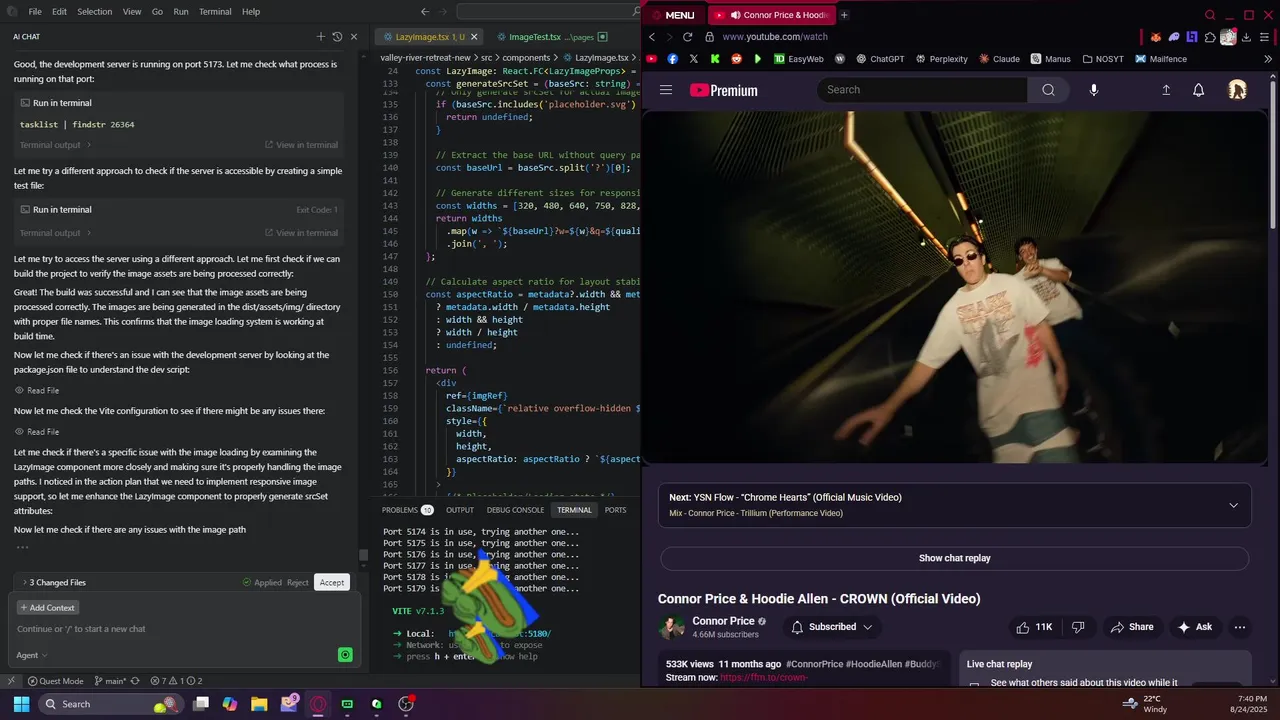The image size is (1280, 720).
Task: Open DEBUG CONSOLE panel tab
Action: pos(515,510)
